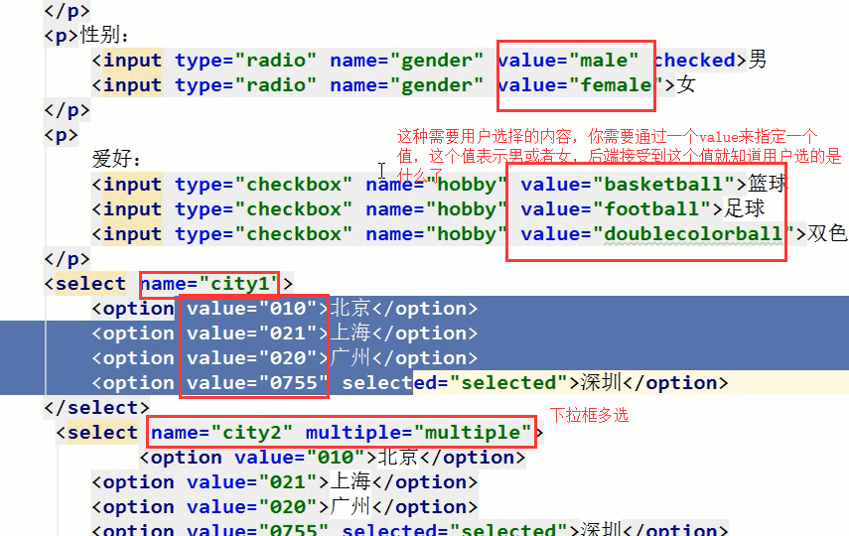This screenshot has height=536, width=849.
Task: Click value="020" under the city2 select
Action: tap(251, 508)
